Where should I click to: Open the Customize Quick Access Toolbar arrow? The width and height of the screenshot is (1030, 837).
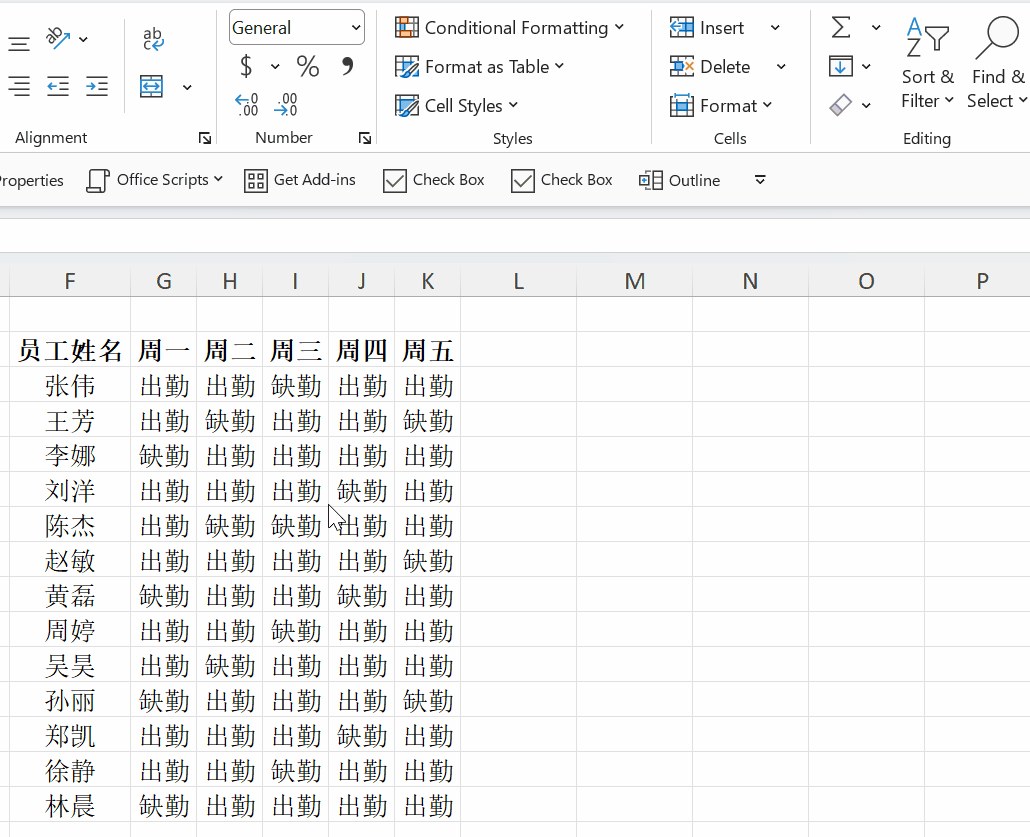(x=760, y=180)
